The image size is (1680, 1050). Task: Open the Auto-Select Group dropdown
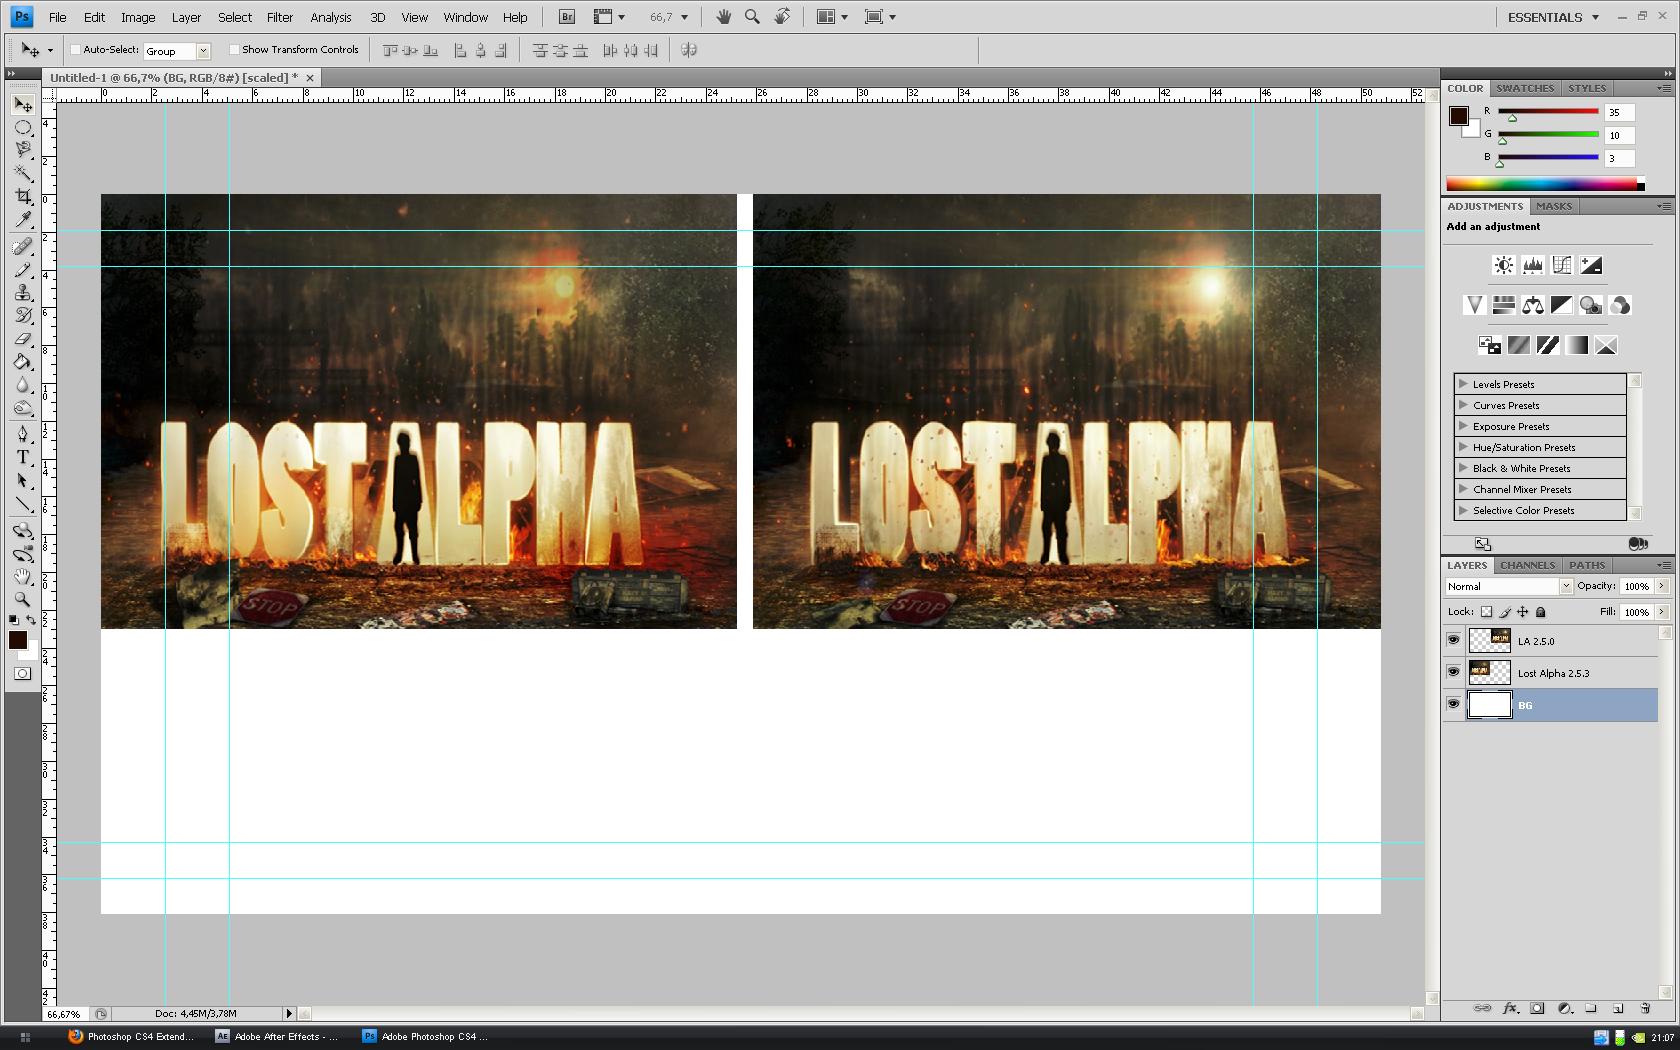(x=177, y=51)
